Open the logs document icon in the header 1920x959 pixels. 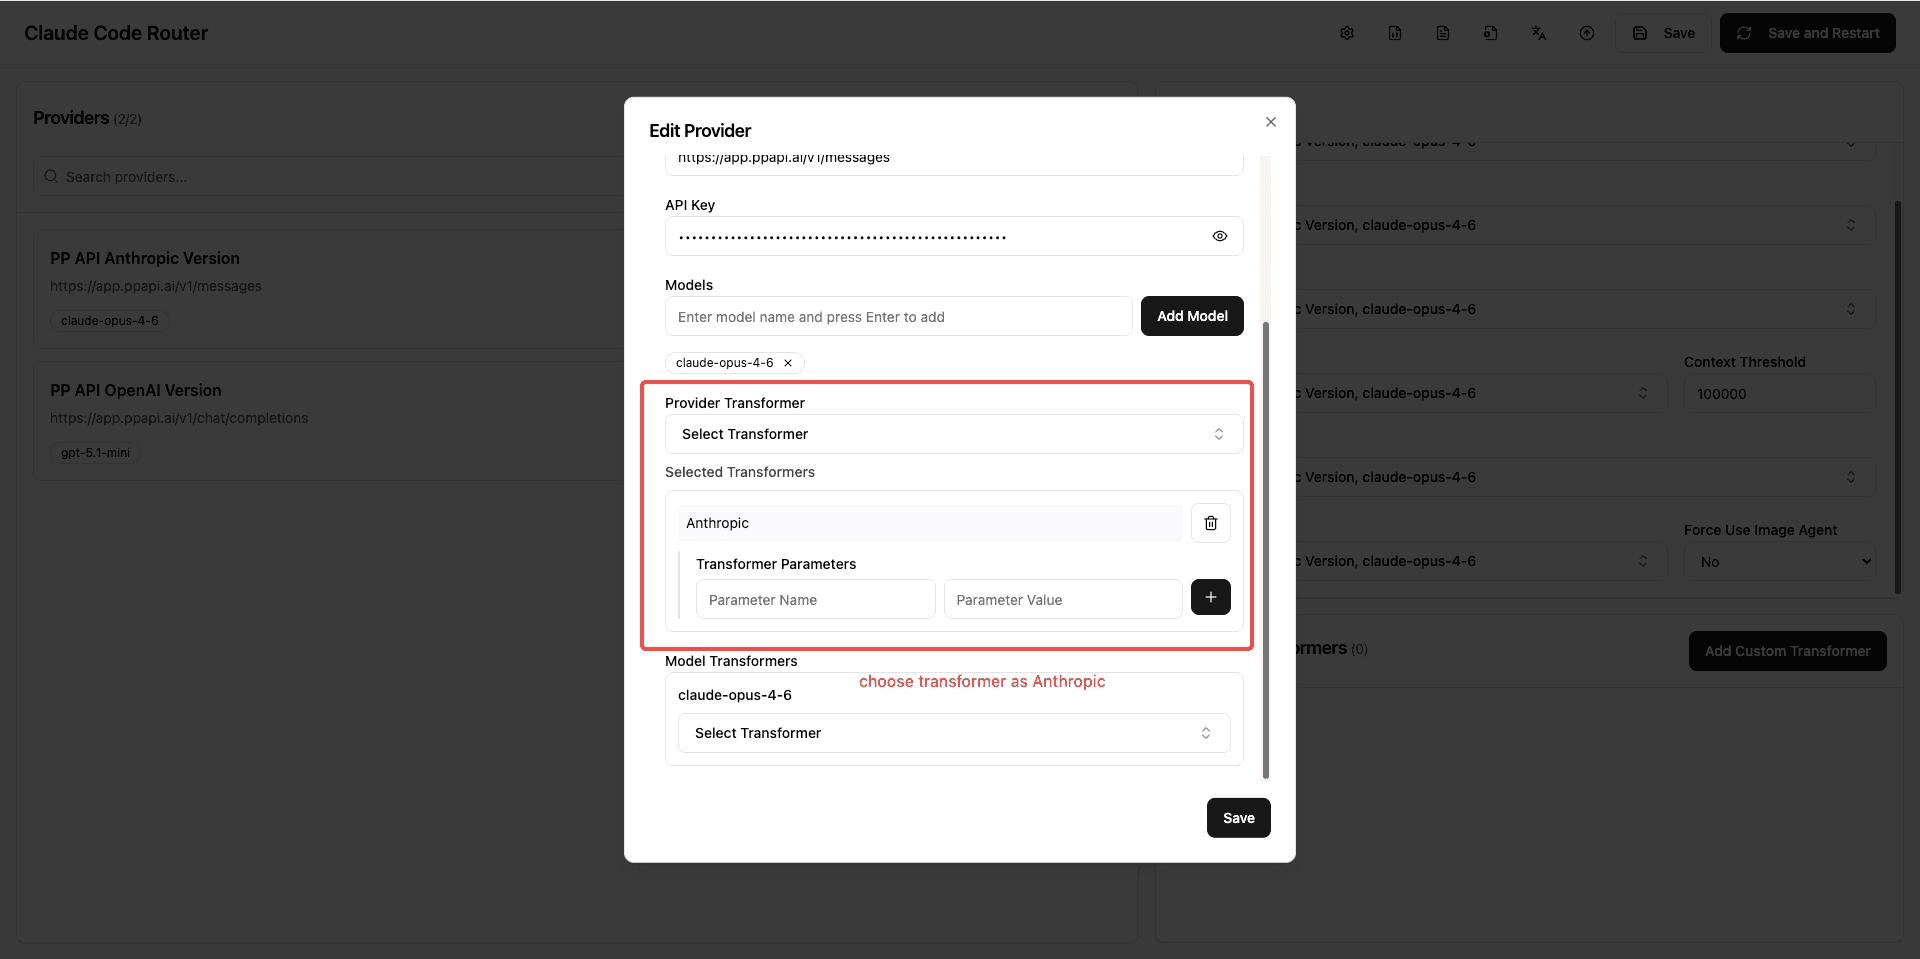(1442, 32)
